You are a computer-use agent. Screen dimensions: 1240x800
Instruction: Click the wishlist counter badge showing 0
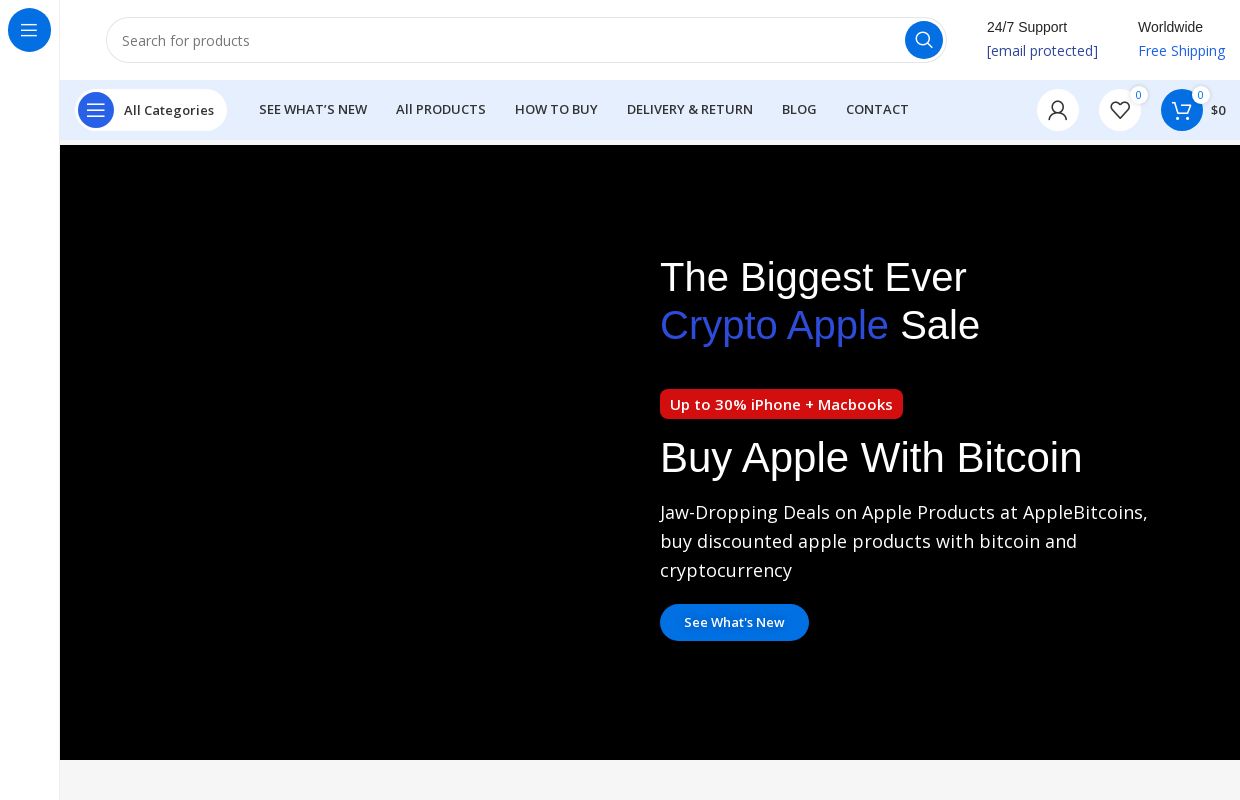pos(1138,95)
